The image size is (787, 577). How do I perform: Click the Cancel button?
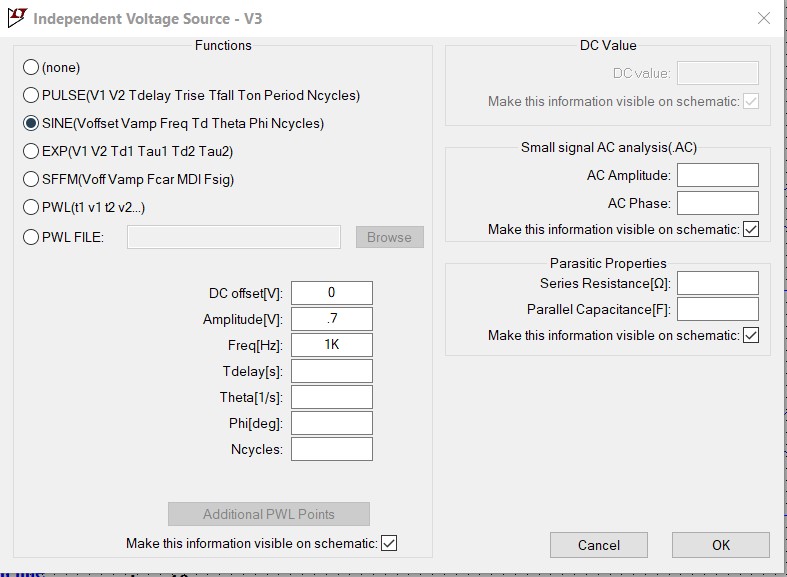(x=599, y=545)
